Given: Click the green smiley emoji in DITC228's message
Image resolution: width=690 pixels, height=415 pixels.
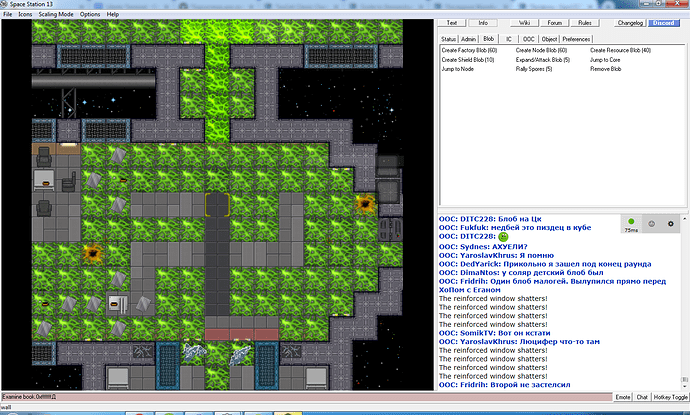Looking at the screenshot, I should coord(503,237).
